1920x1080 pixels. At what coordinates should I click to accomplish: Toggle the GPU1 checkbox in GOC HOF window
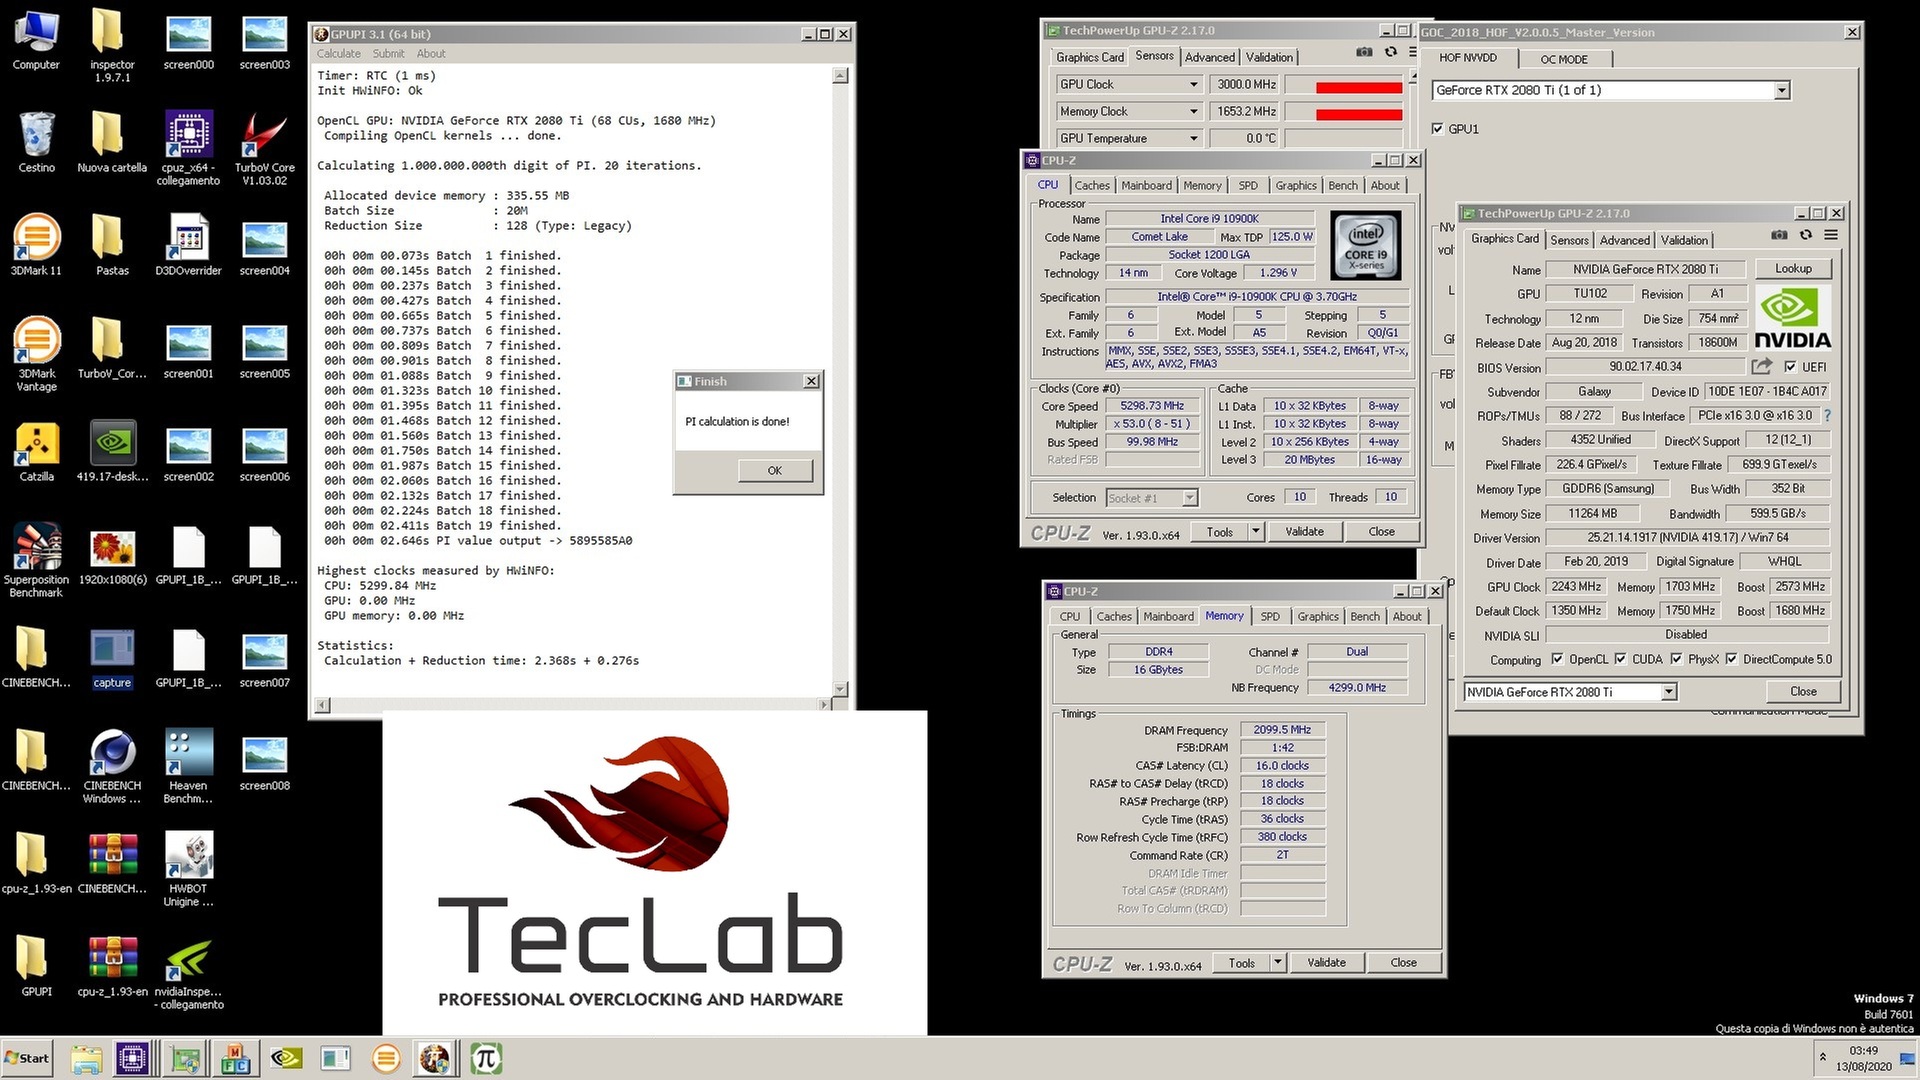tap(1437, 129)
